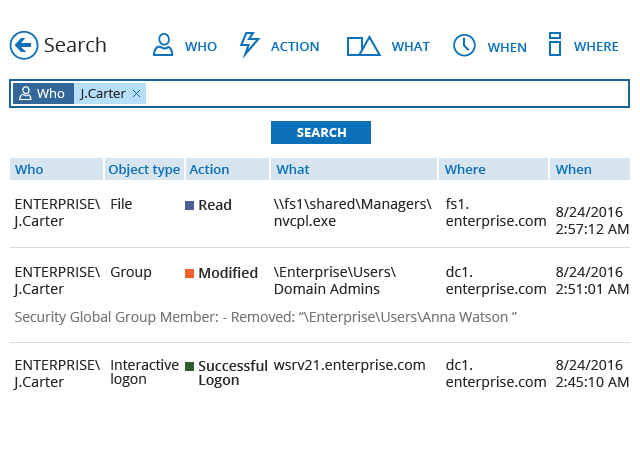Sort by the Who column header
The height and width of the screenshot is (450, 640).
(x=56, y=169)
